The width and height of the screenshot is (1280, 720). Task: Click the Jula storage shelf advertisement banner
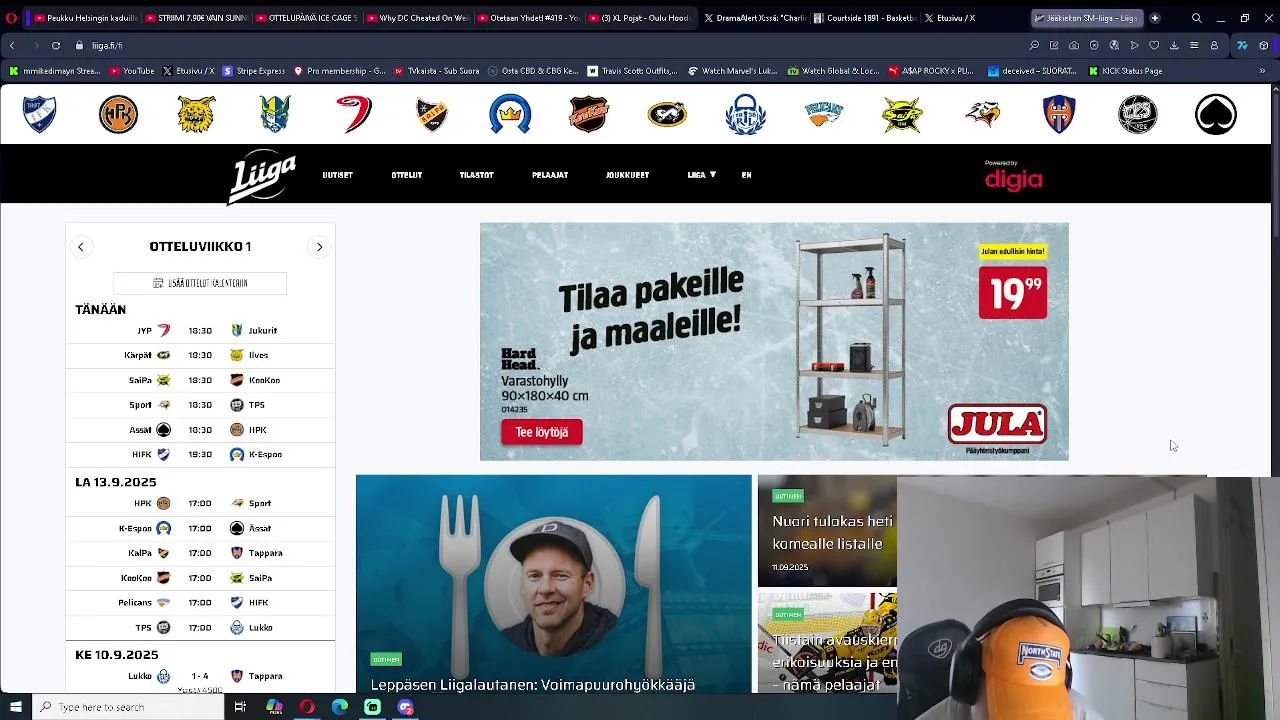(x=774, y=341)
